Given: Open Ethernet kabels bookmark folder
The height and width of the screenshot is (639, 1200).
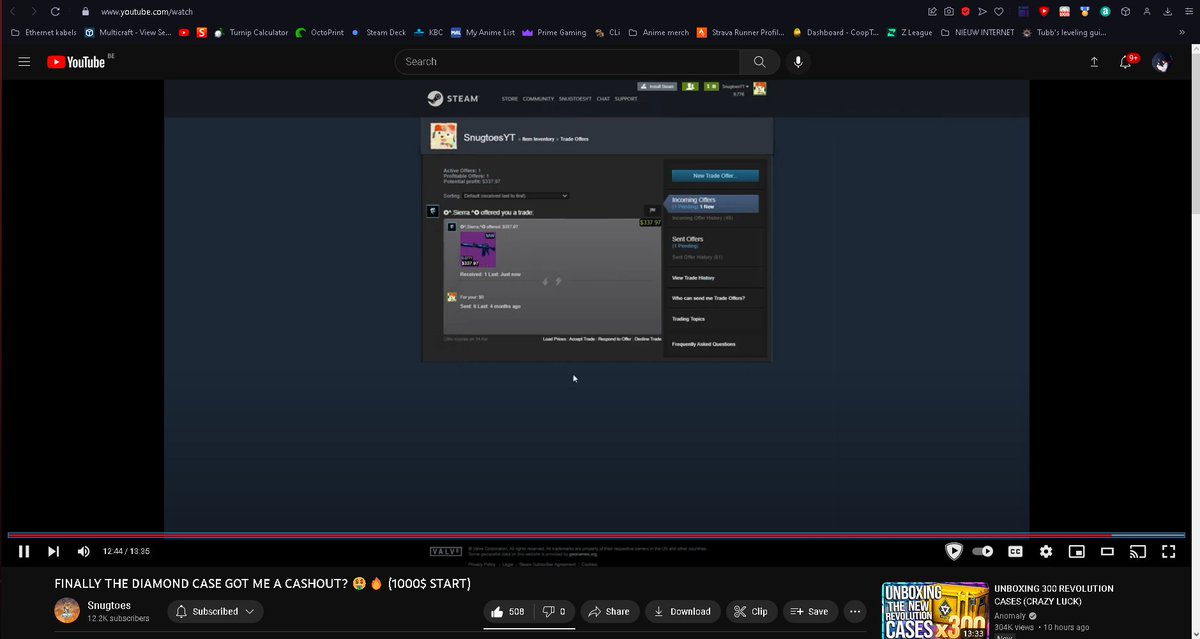Looking at the screenshot, I should (x=43, y=32).
